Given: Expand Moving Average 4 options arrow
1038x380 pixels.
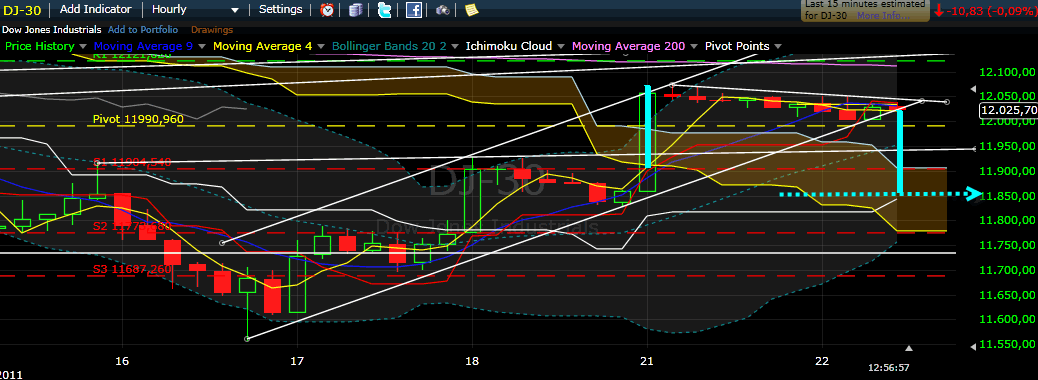Looking at the screenshot, I should point(320,46).
